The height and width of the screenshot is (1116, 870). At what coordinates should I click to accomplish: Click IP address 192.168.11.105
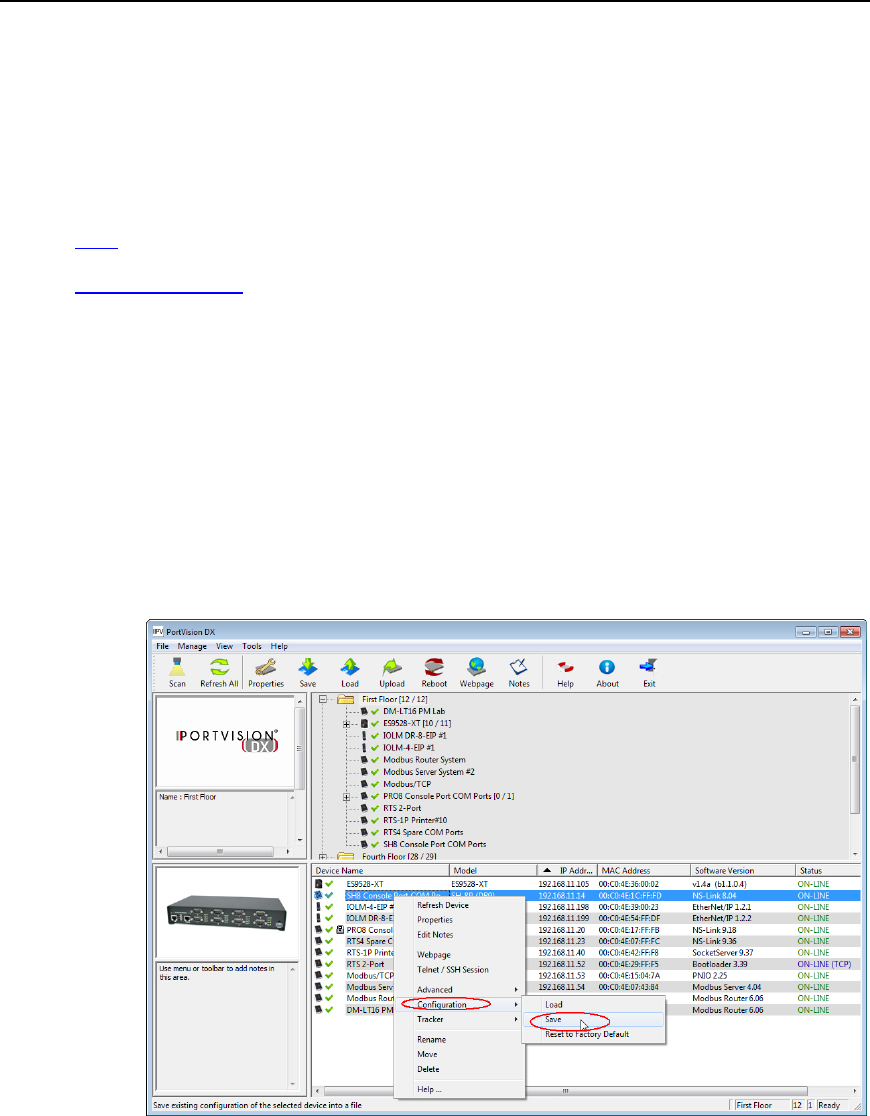point(563,884)
